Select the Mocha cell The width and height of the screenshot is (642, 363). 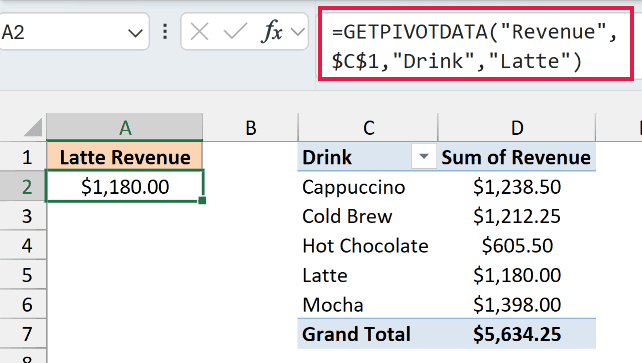(x=368, y=304)
